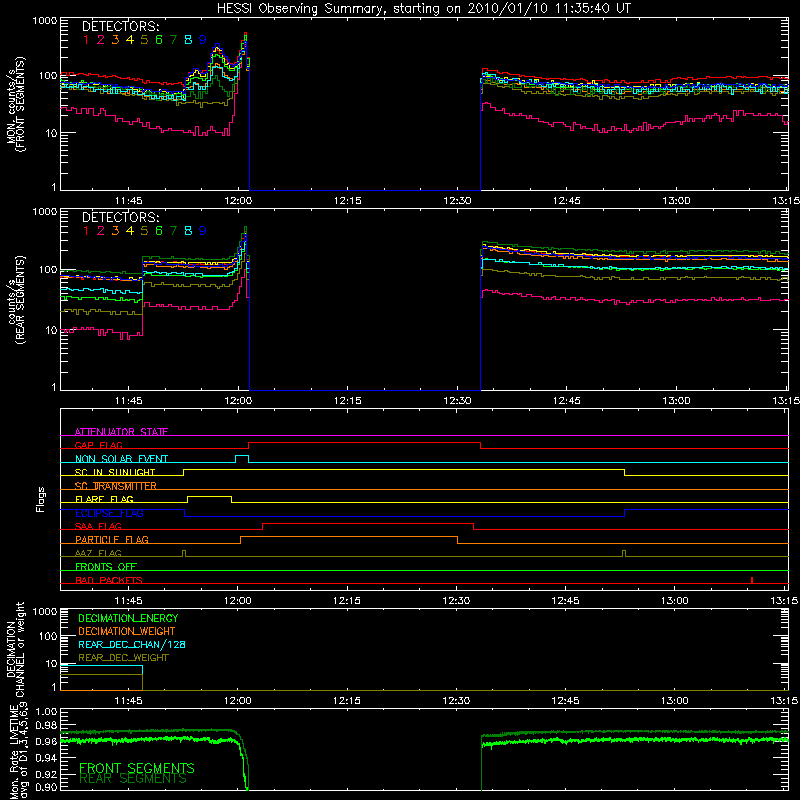Click the REAR_DEC_WEIGHT legend entry

coord(123,658)
